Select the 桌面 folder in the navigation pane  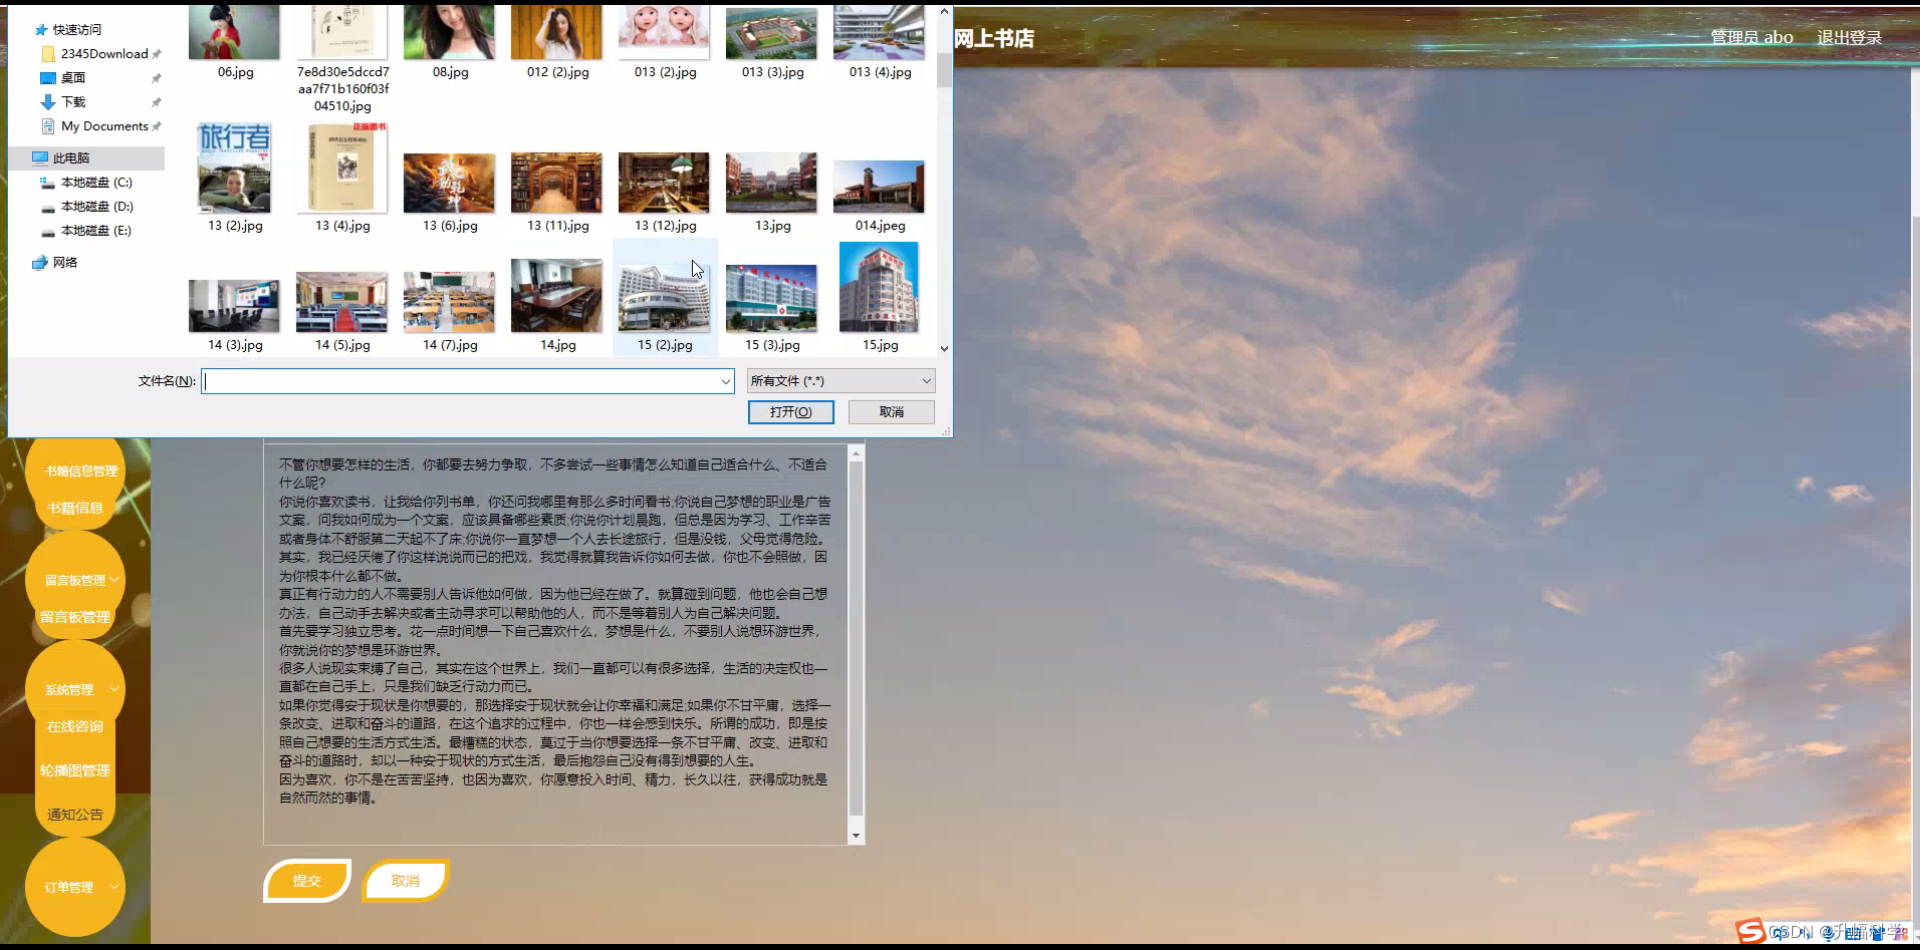click(x=75, y=77)
